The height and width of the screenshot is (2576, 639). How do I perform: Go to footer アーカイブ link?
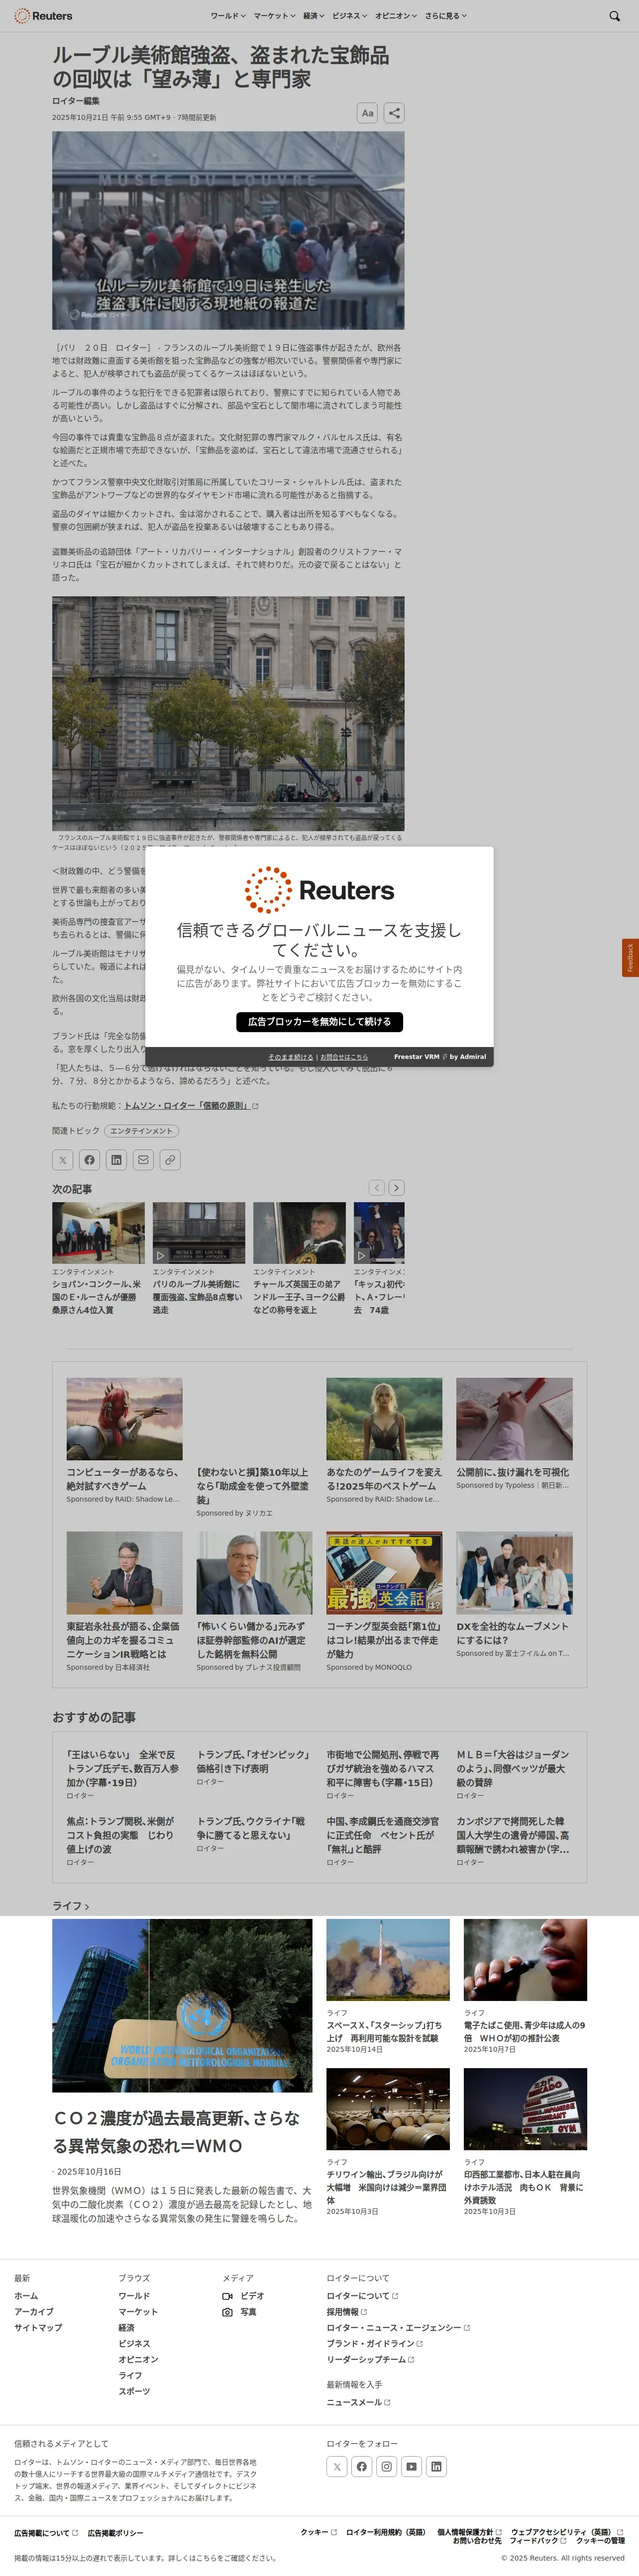coord(34,2312)
